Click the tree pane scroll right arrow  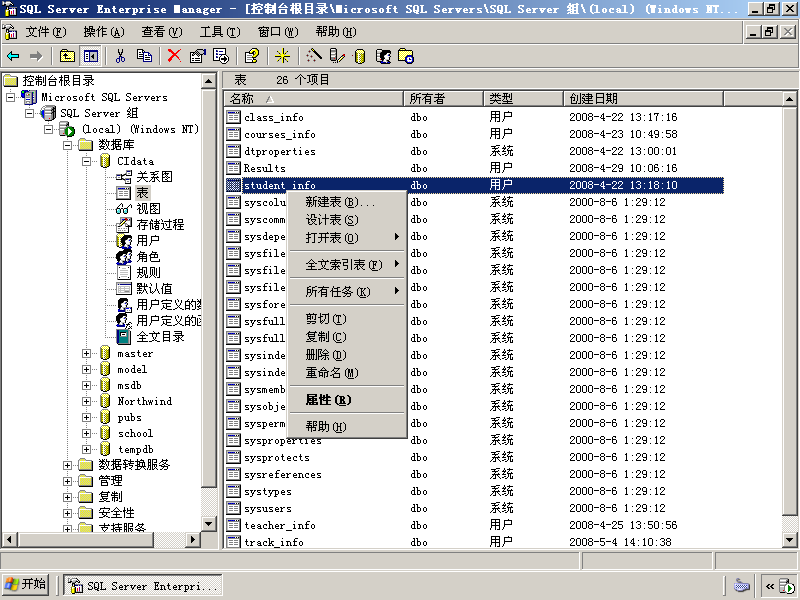[192, 539]
